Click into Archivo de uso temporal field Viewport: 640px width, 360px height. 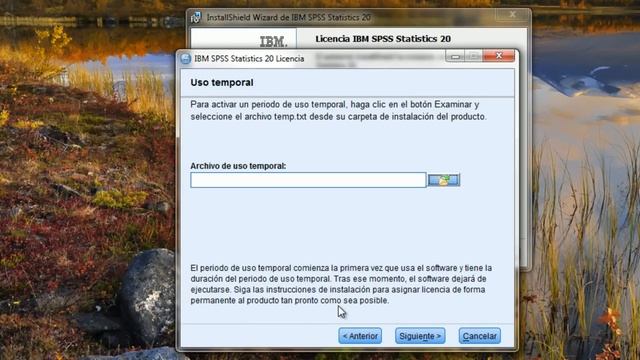pos(308,180)
